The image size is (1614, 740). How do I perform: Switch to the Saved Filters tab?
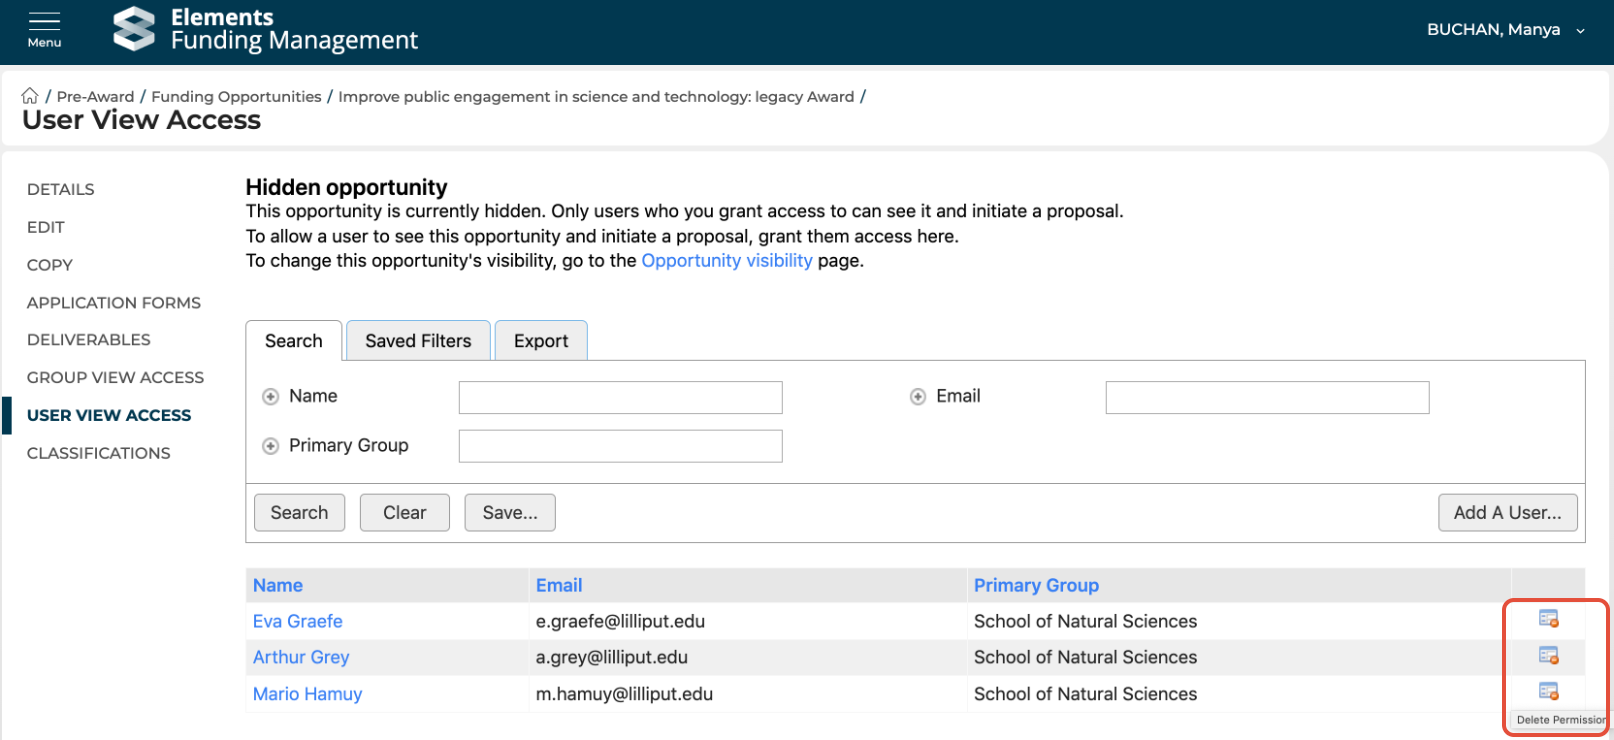(x=418, y=341)
